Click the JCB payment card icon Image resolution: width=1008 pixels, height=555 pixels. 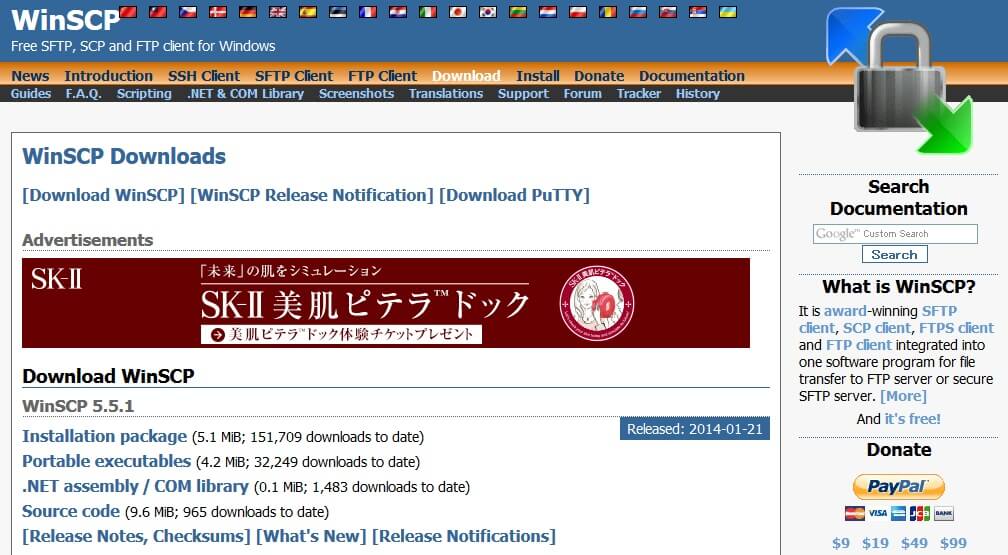920,513
